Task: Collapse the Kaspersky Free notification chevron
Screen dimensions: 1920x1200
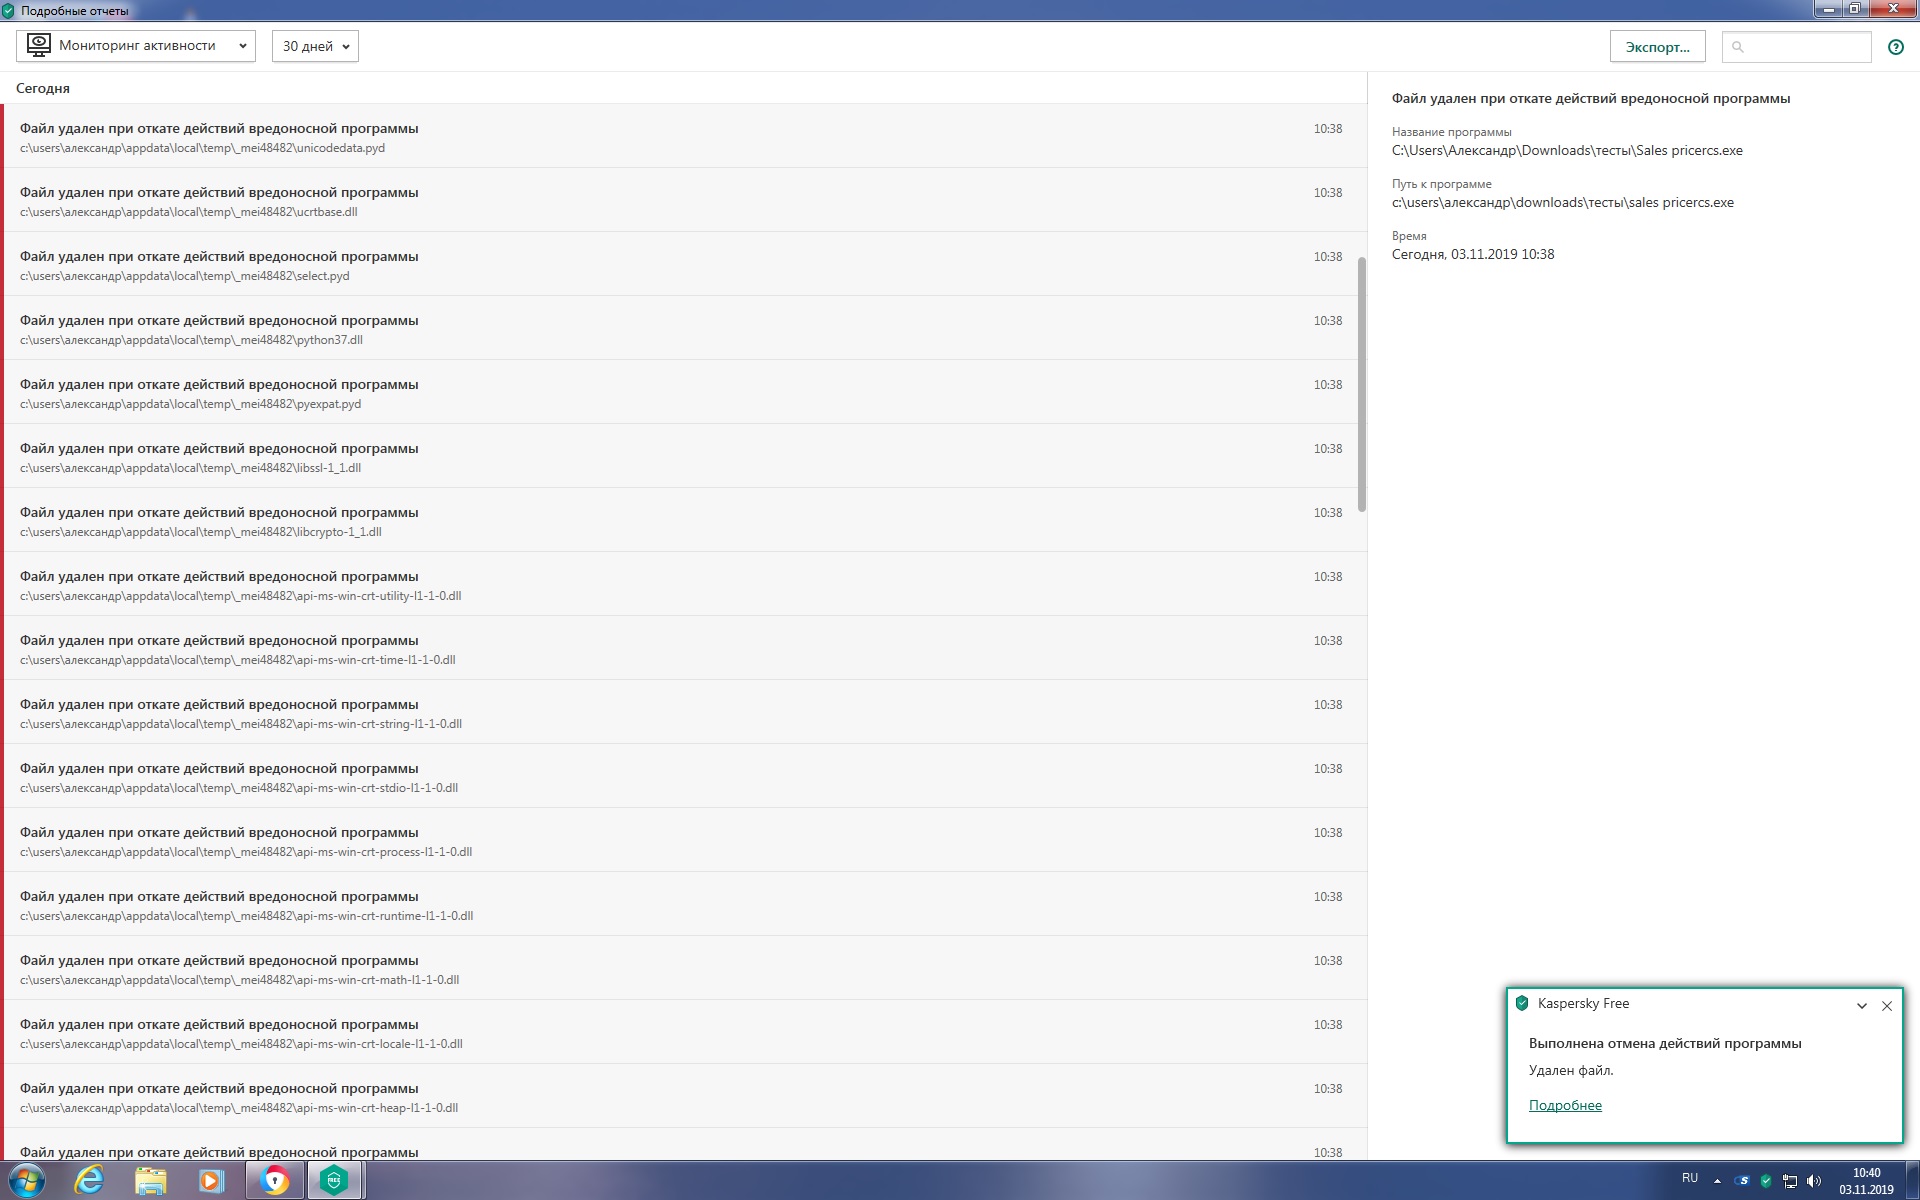Action: click(x=1861, y=1006)
